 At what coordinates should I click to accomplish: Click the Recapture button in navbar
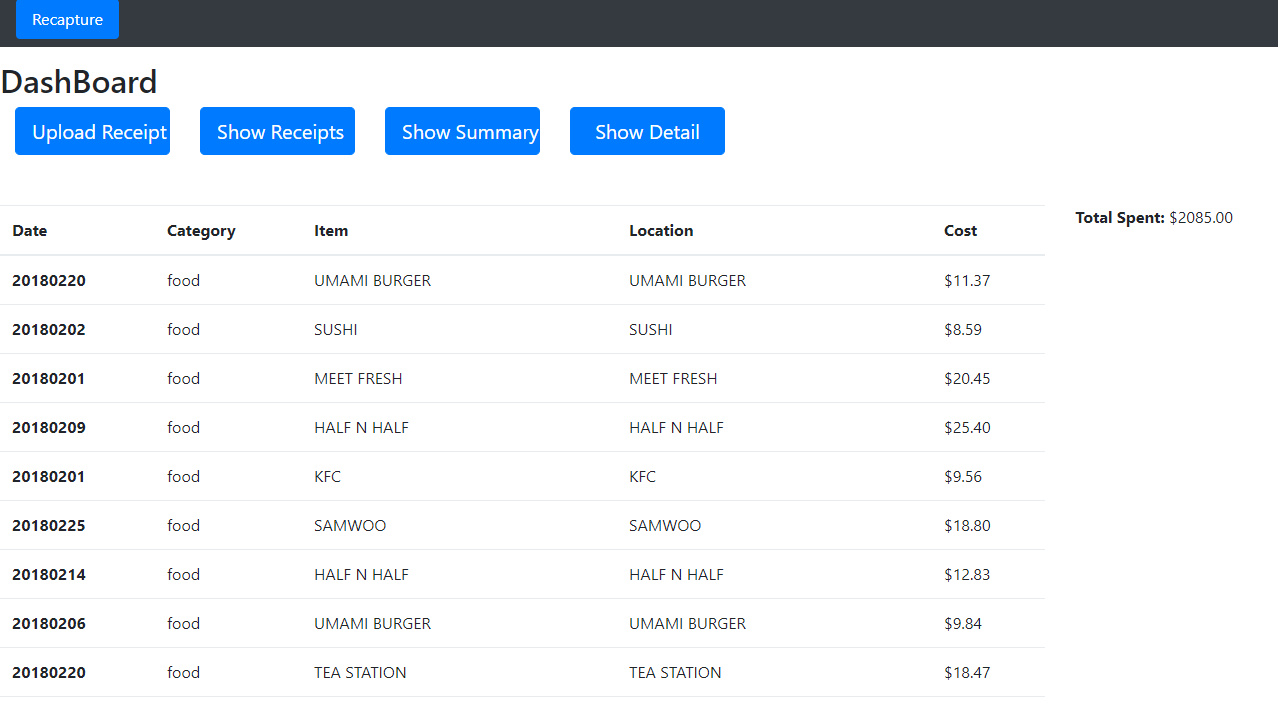coord(67,19)
